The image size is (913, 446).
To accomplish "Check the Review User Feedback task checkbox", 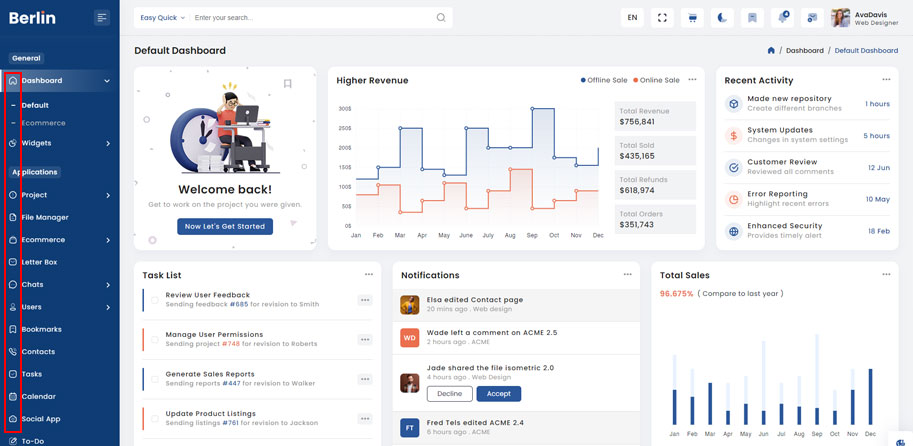I will click(x=155, y=299).
